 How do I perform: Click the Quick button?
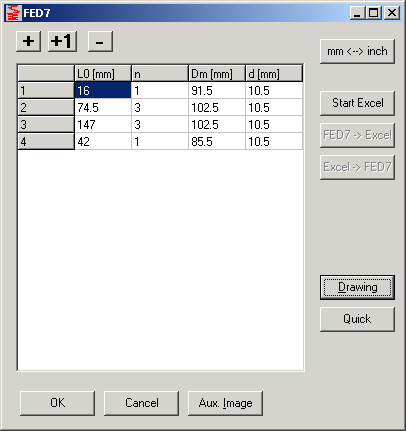pos(357,319)
